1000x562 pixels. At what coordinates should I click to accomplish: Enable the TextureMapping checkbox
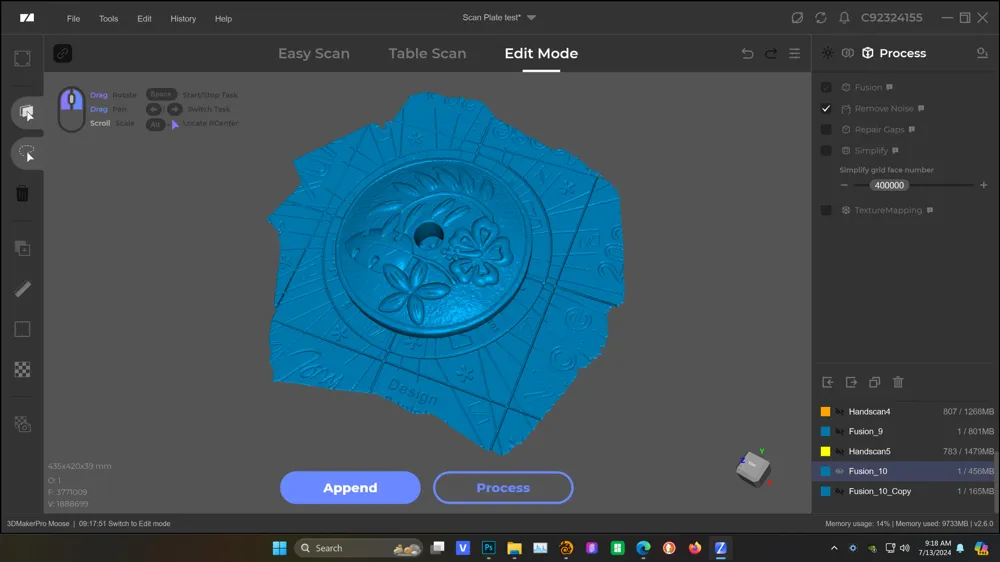(x=826, y=210)
